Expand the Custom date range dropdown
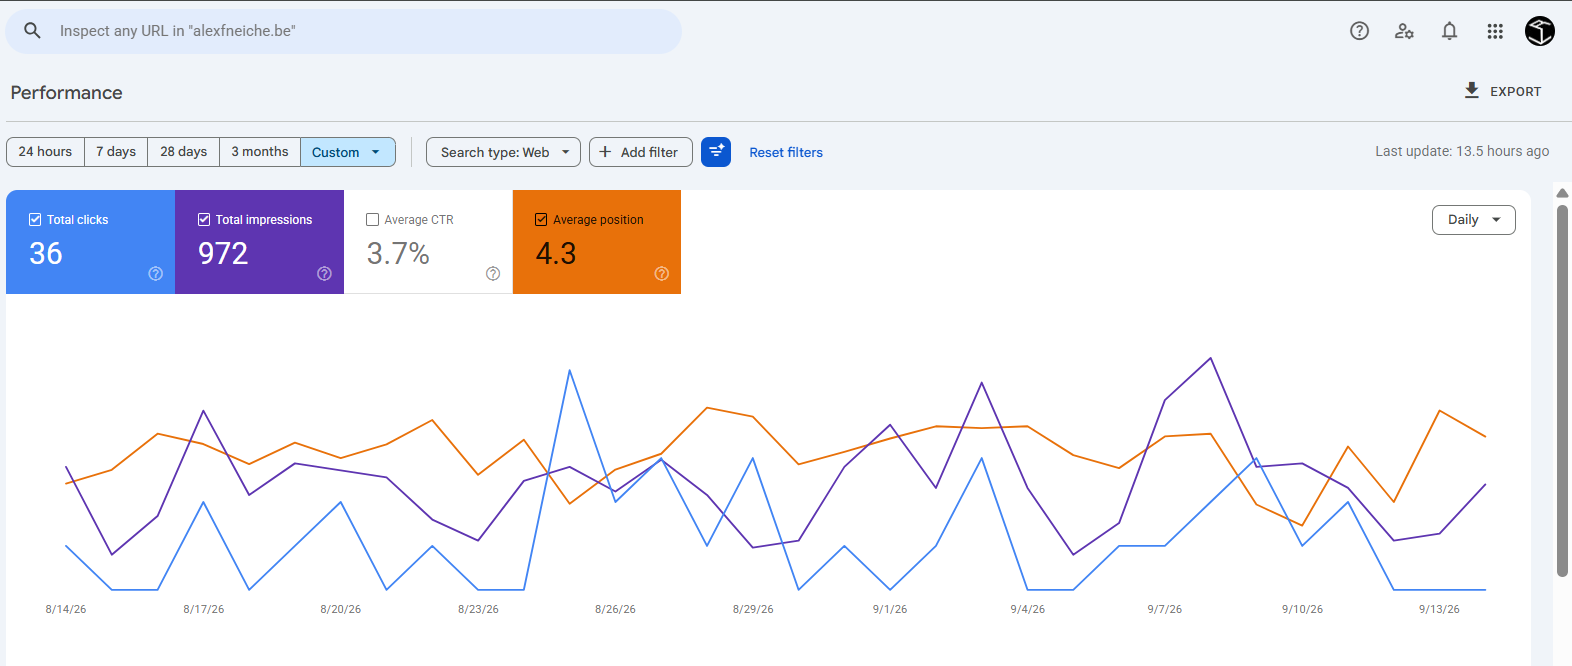 348,152
